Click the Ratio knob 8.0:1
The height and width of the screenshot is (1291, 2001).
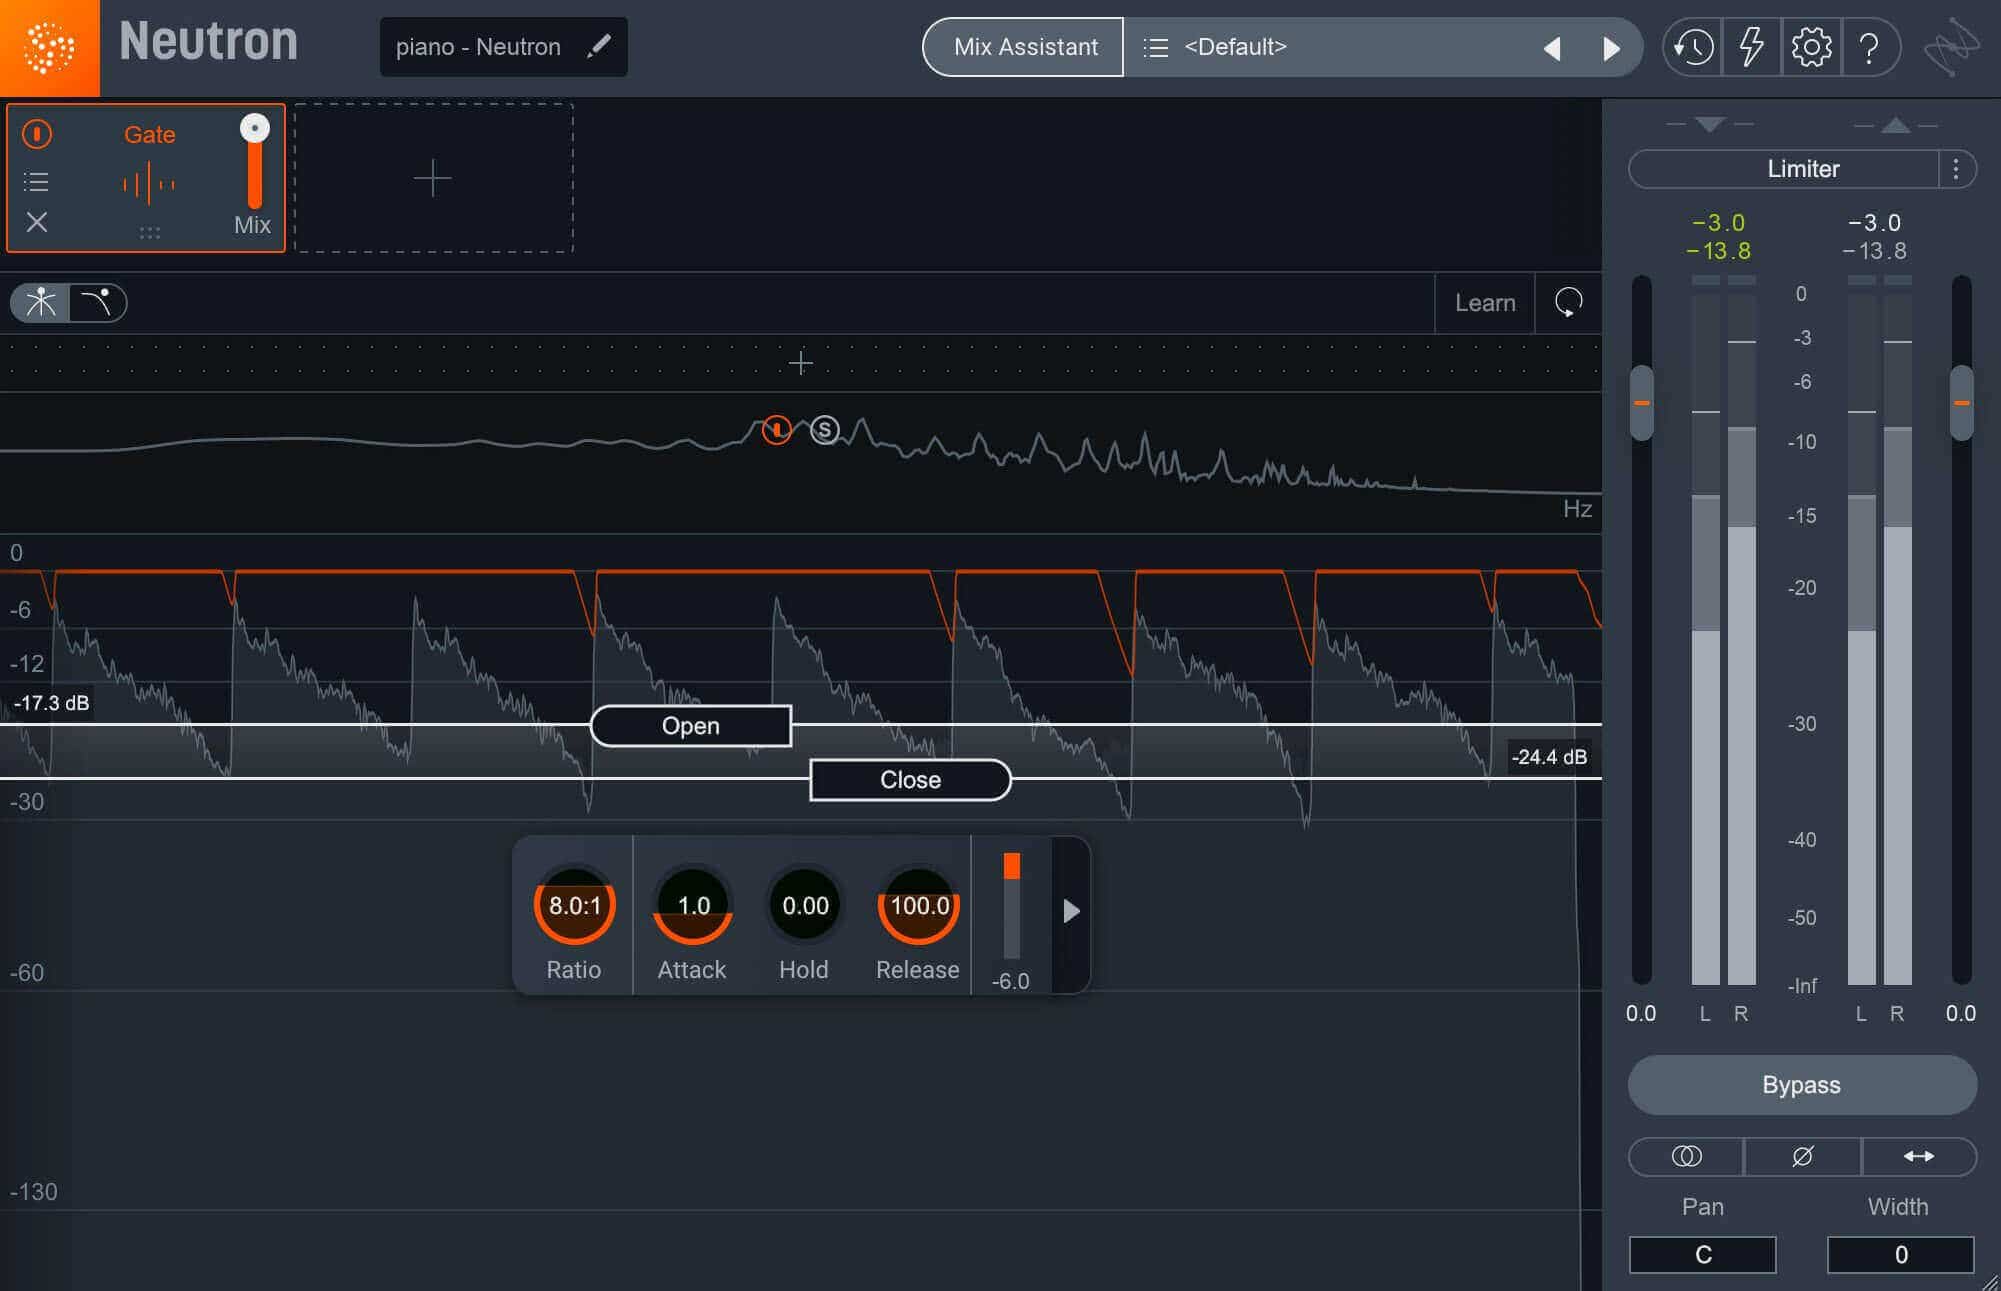pos(574,905)
